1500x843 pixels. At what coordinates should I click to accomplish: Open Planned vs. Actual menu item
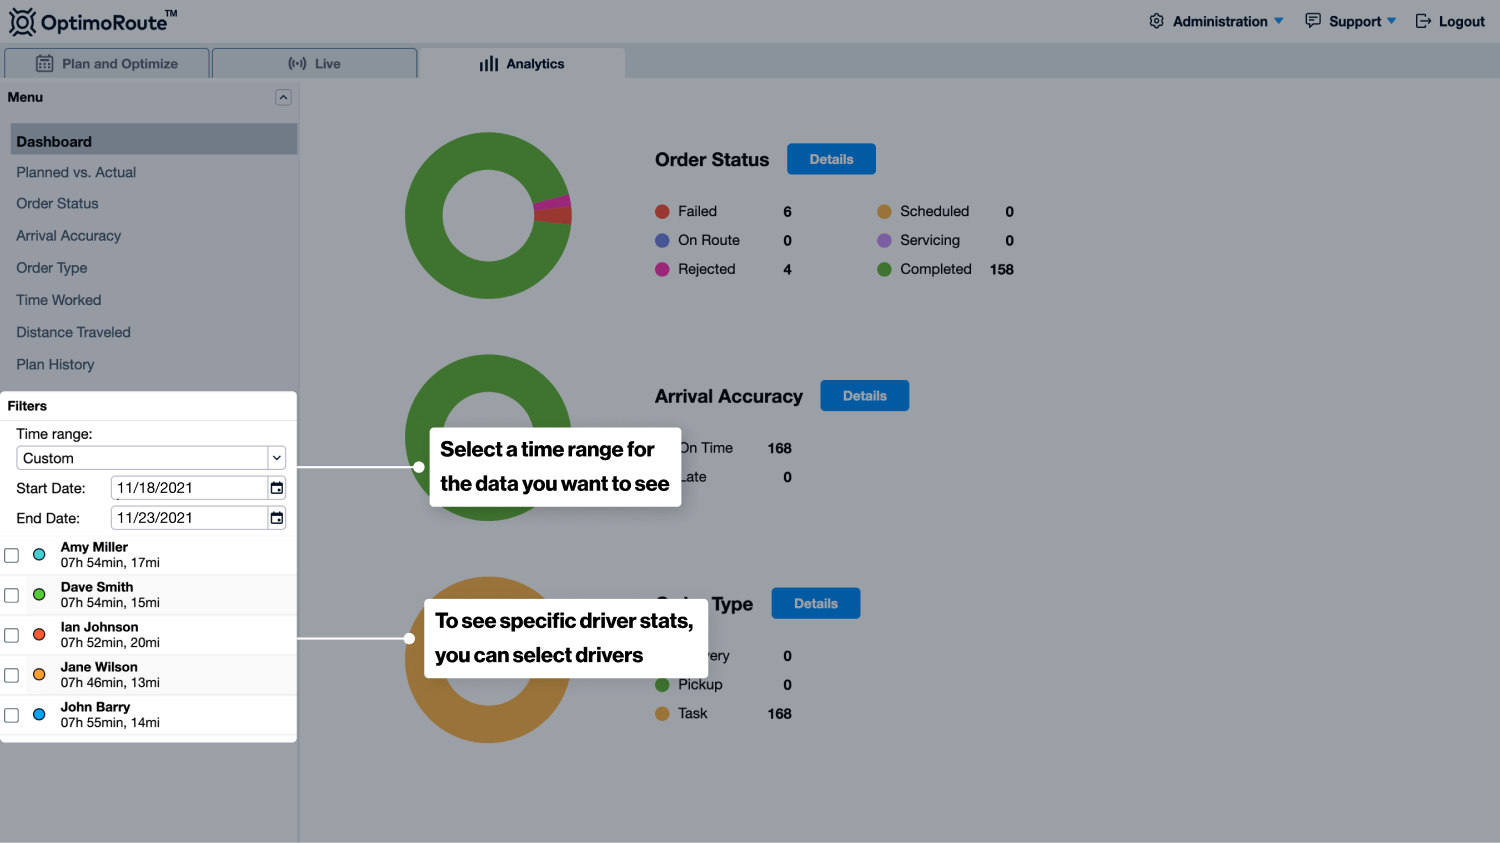click(76, 172)
